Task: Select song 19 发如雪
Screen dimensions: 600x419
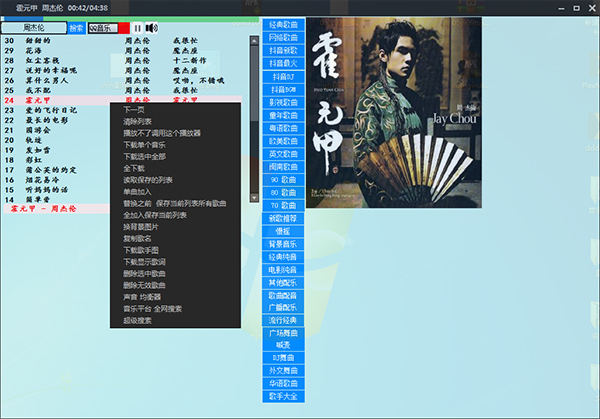Action: (x=56, y=150)
